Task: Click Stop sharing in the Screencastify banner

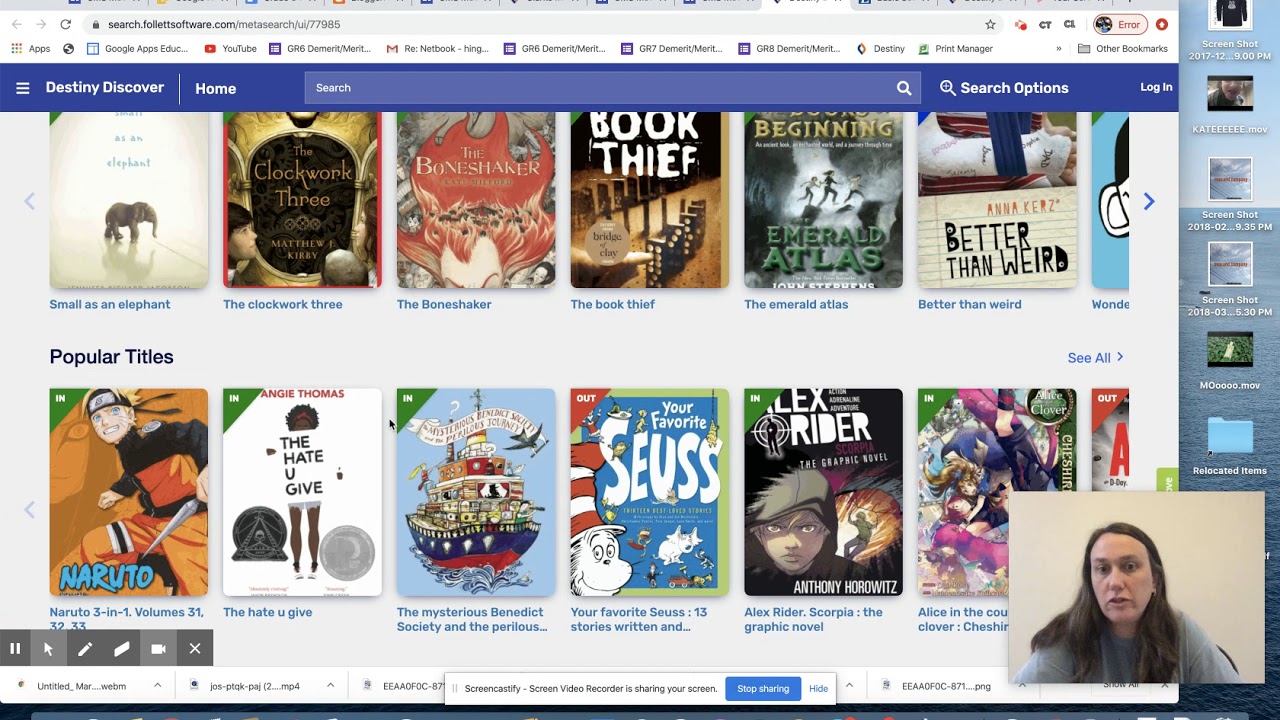Action: 763,688
